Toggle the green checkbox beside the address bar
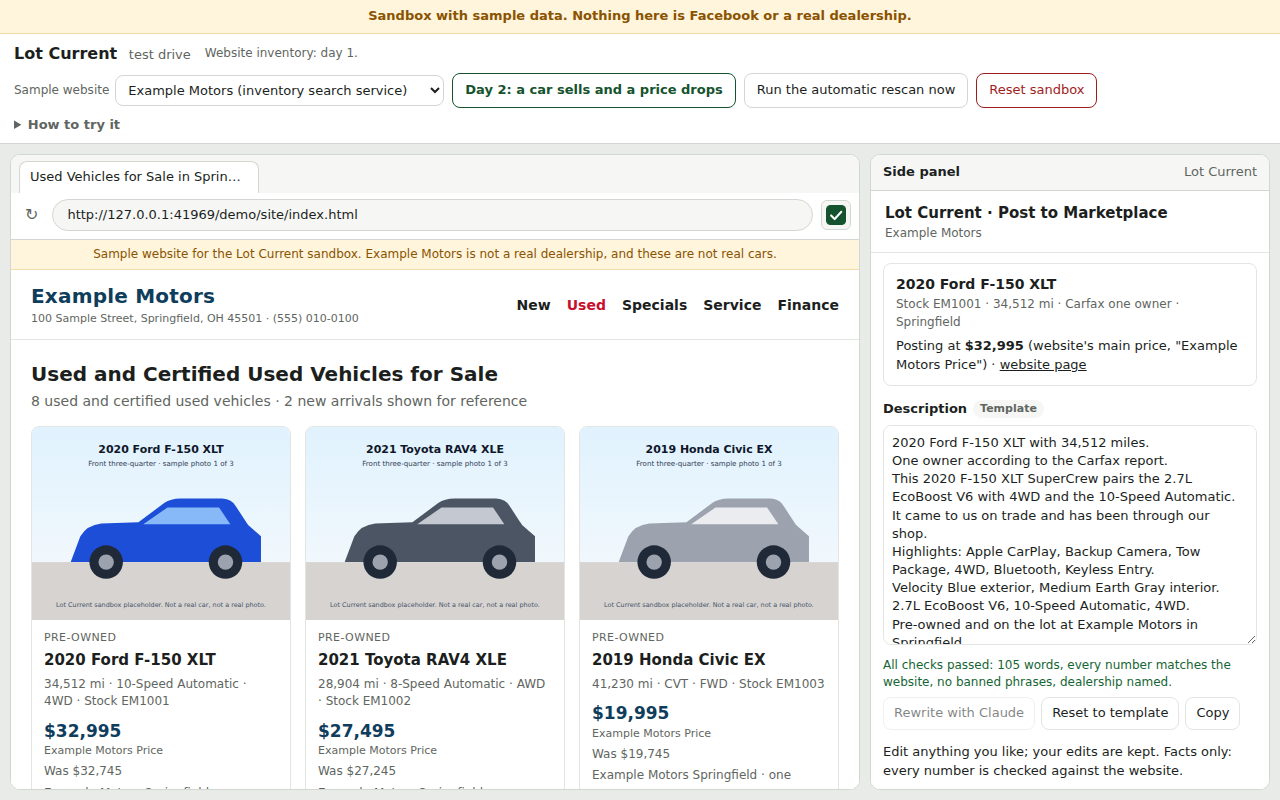The width and height of the screenshot is (1280, 800). 836,215
